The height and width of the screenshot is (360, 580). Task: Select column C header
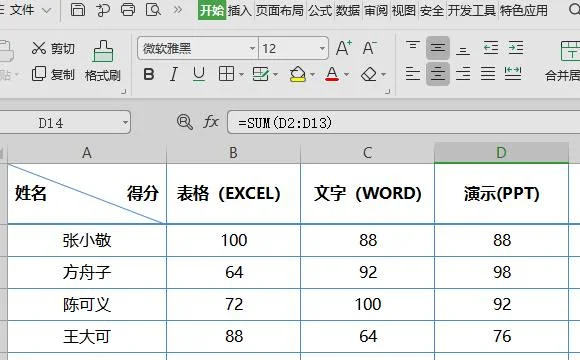[x=368, y=152]
